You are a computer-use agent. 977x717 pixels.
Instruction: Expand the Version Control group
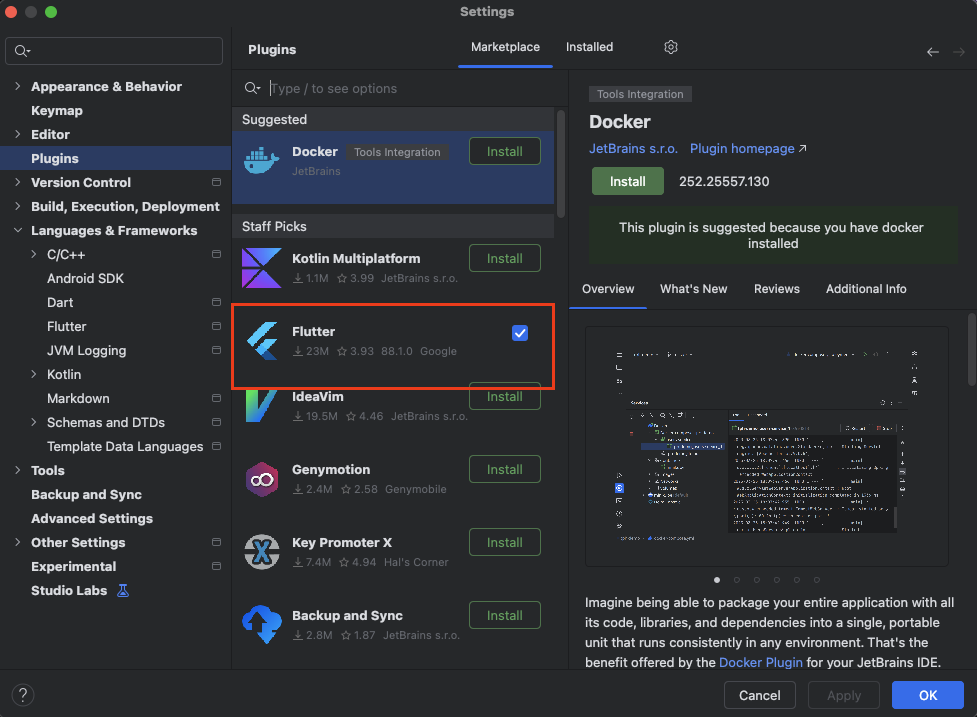coord(17,183)
